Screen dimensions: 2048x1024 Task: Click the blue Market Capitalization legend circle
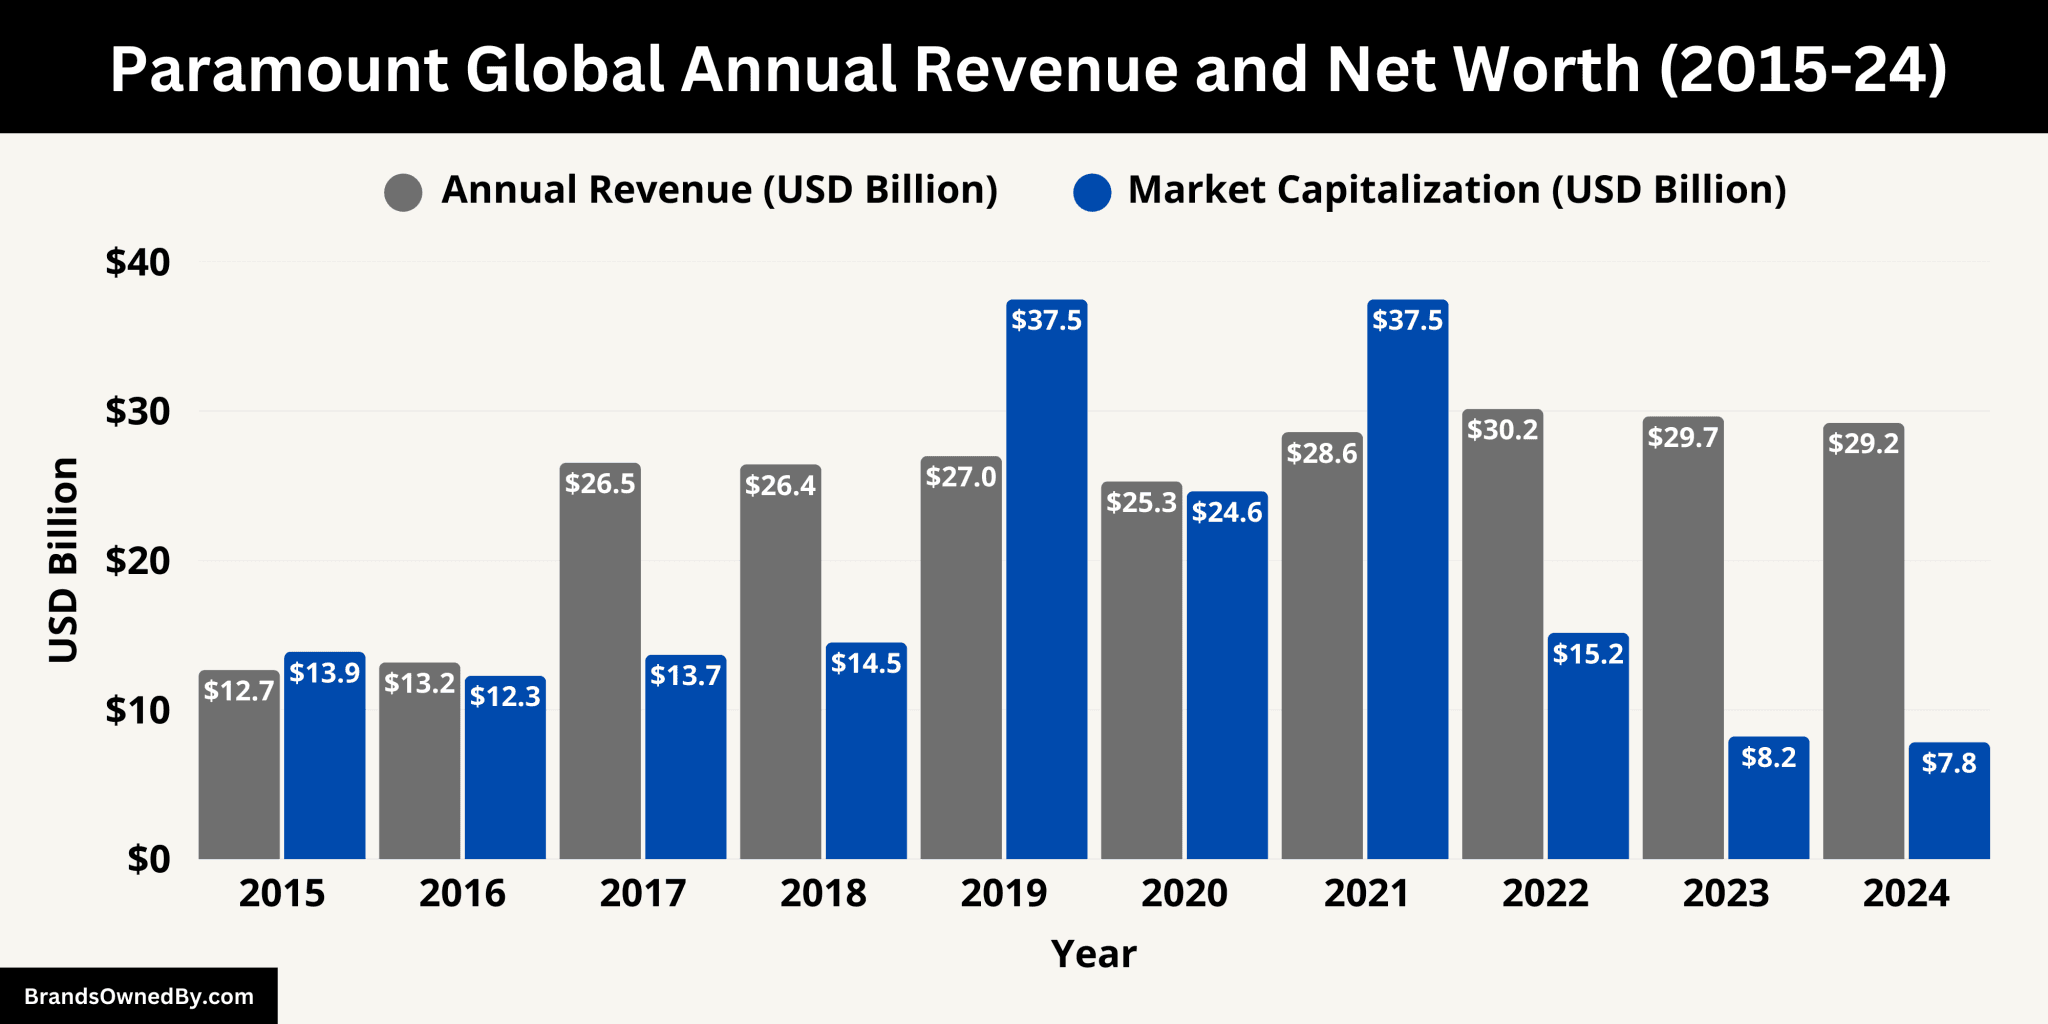pos(1092,192)
